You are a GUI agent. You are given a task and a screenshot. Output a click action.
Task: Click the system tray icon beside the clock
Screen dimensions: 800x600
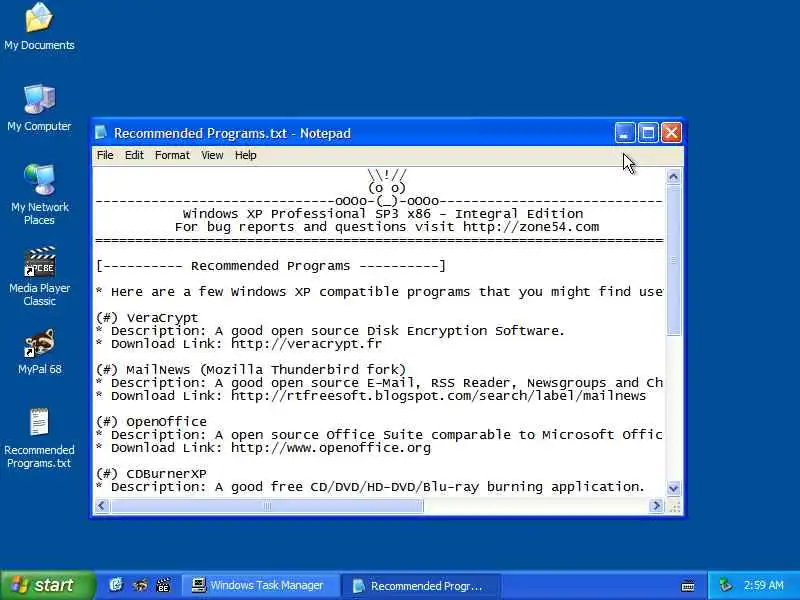point(725,585)
